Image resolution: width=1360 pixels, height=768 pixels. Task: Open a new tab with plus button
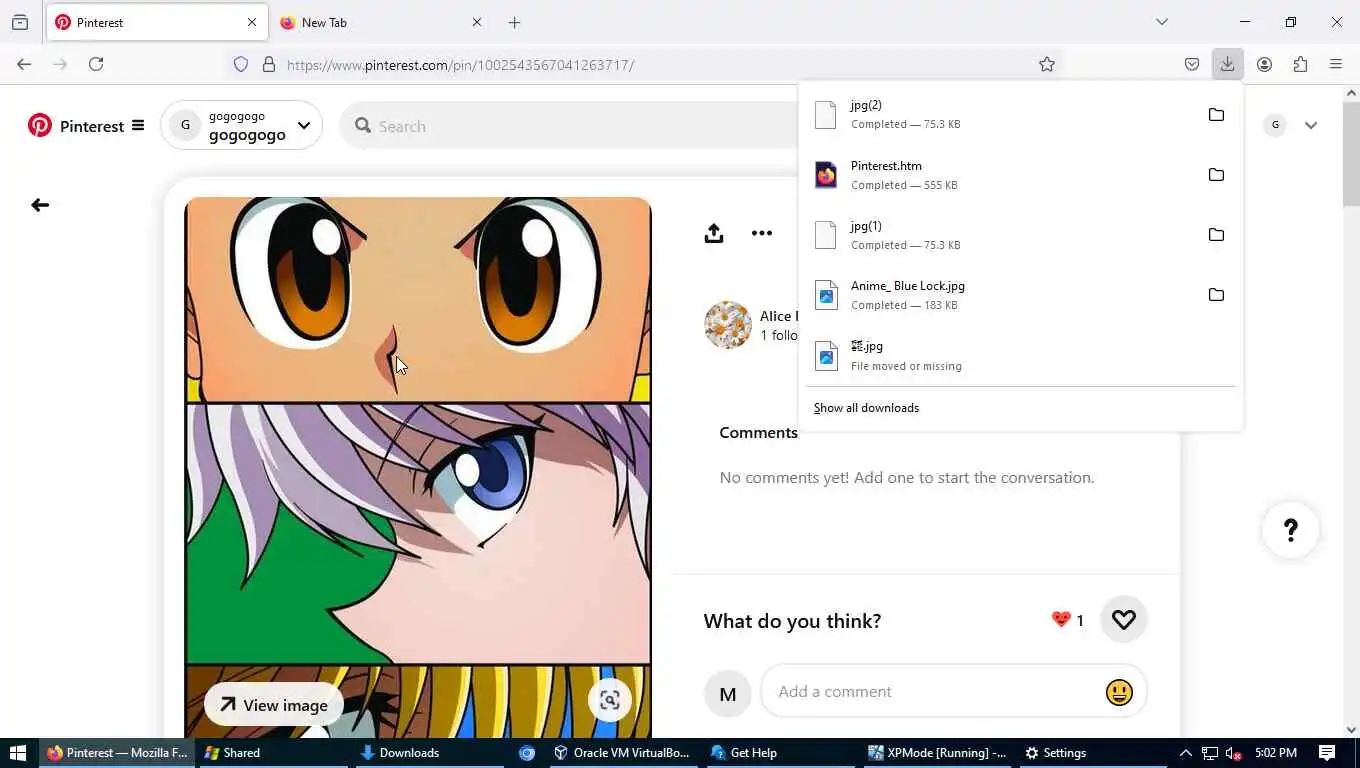pyautogui.click(x=514, y=22)
